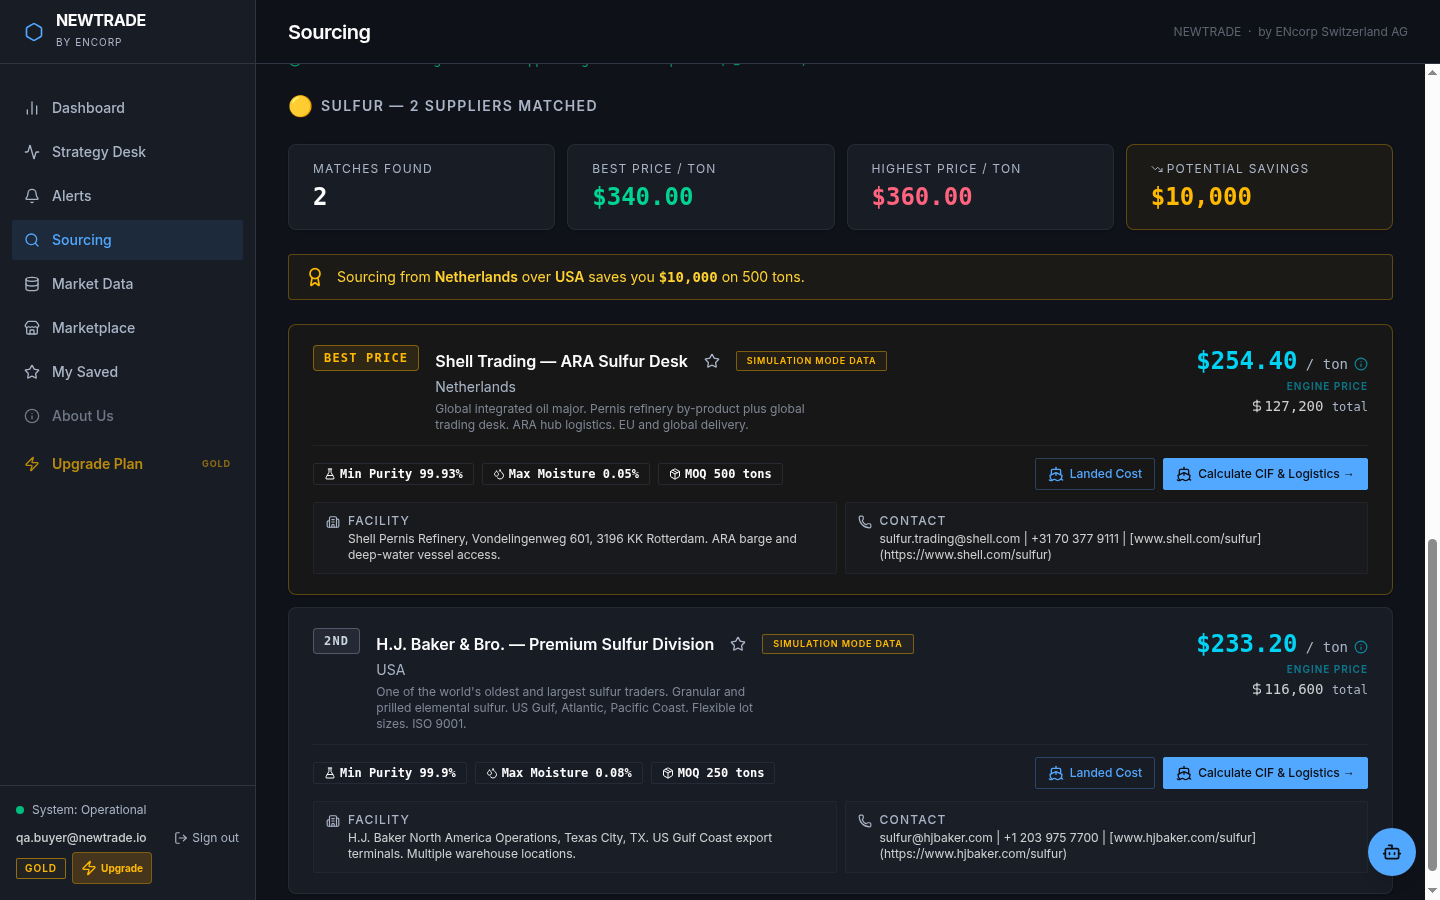Click the My Saved star icon

[32, 372]
